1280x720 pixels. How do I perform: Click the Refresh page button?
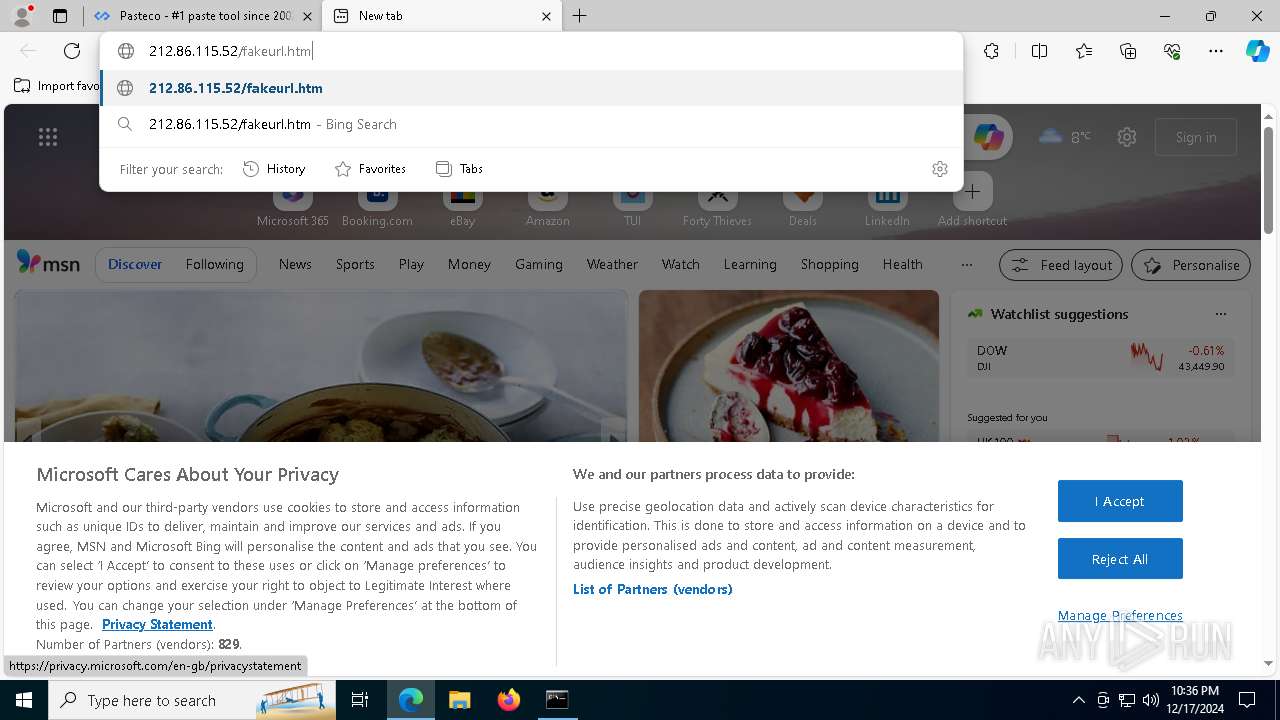pos(72,51)
